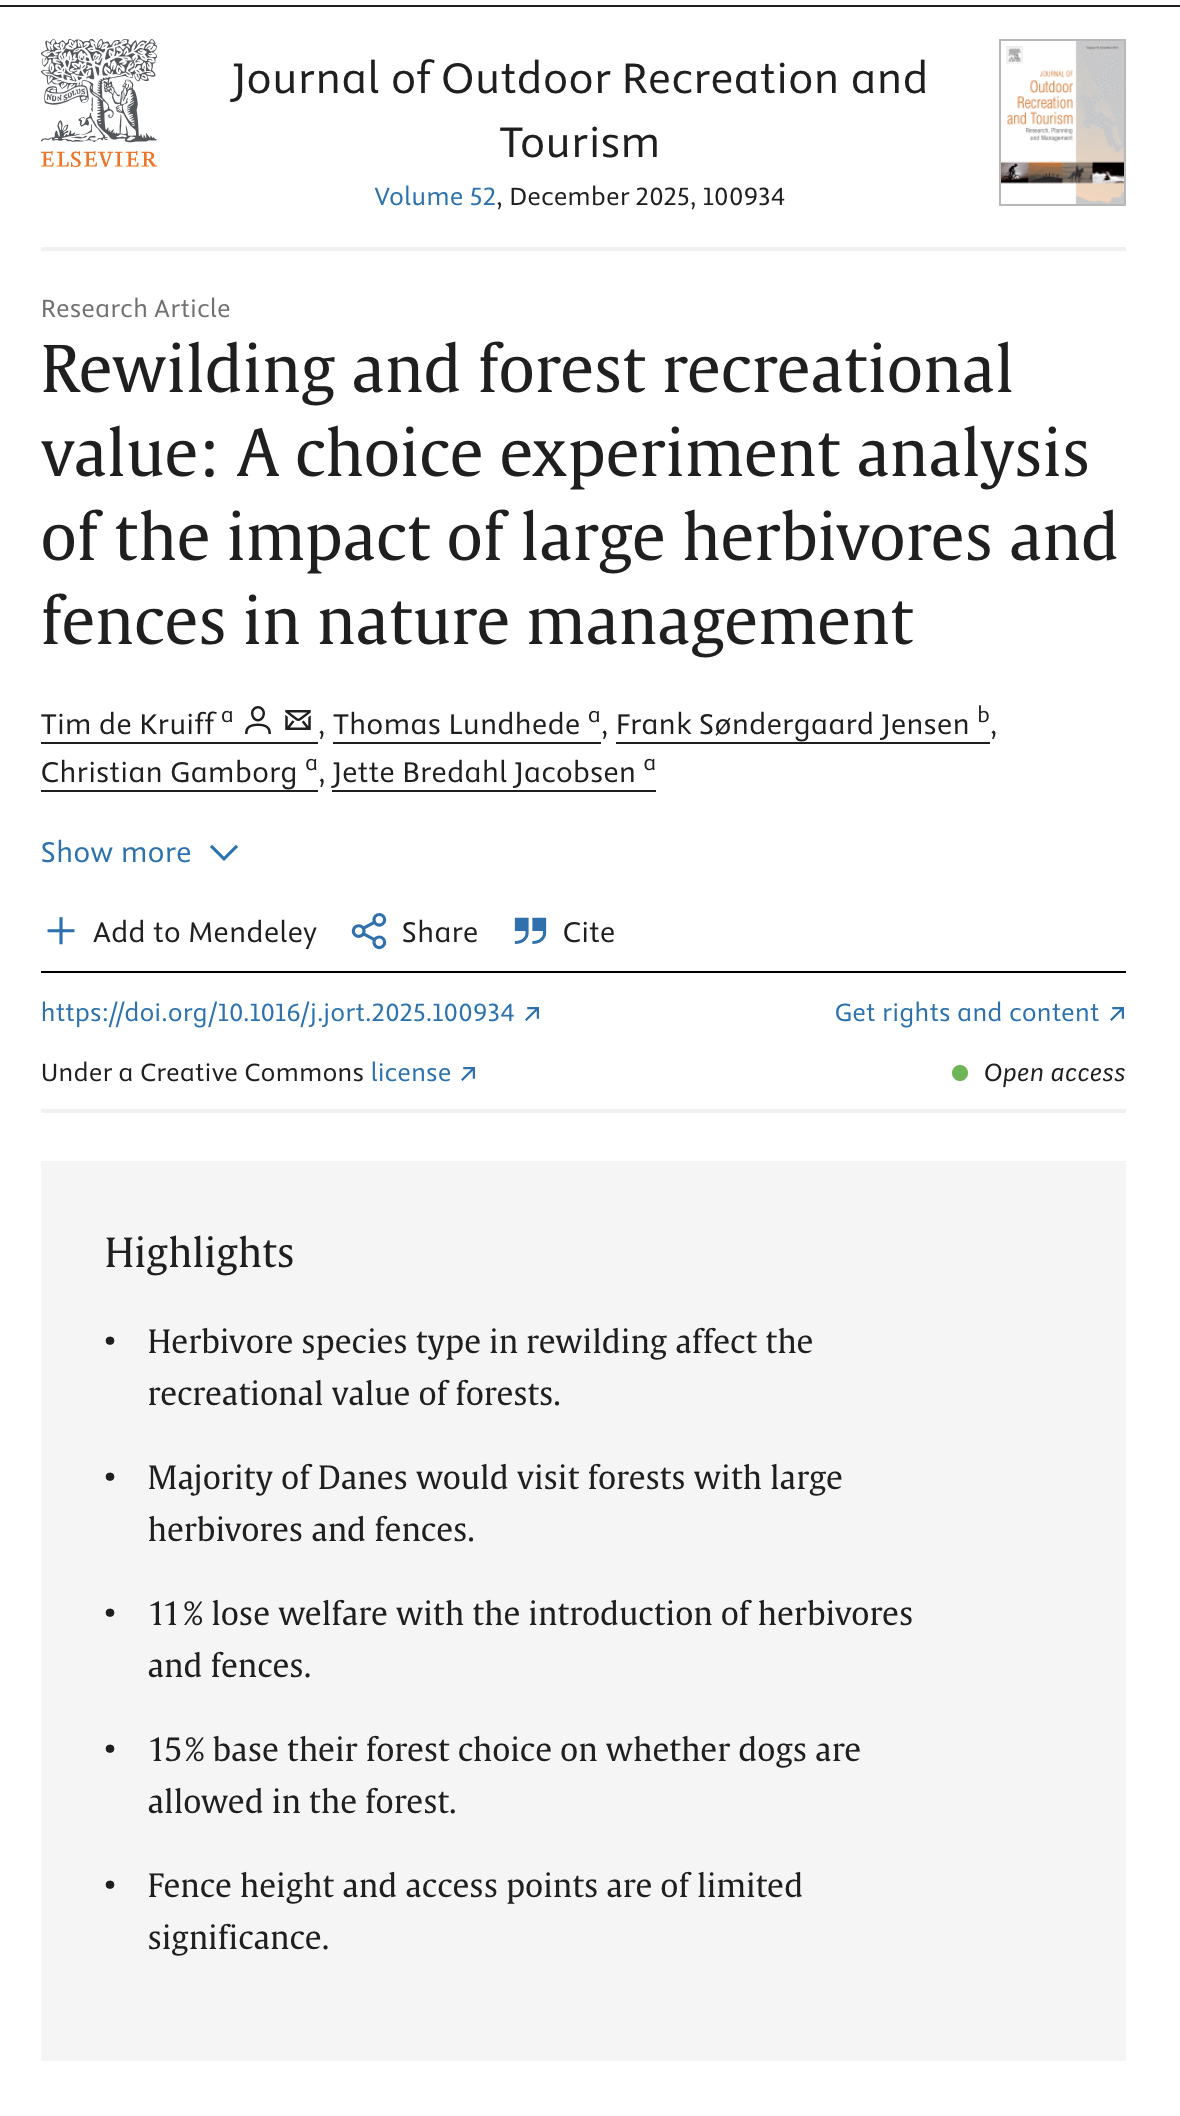Viewport: 1180px width, 2116px height.
Task: Expand the Show more section
Action: coord(116,852)
